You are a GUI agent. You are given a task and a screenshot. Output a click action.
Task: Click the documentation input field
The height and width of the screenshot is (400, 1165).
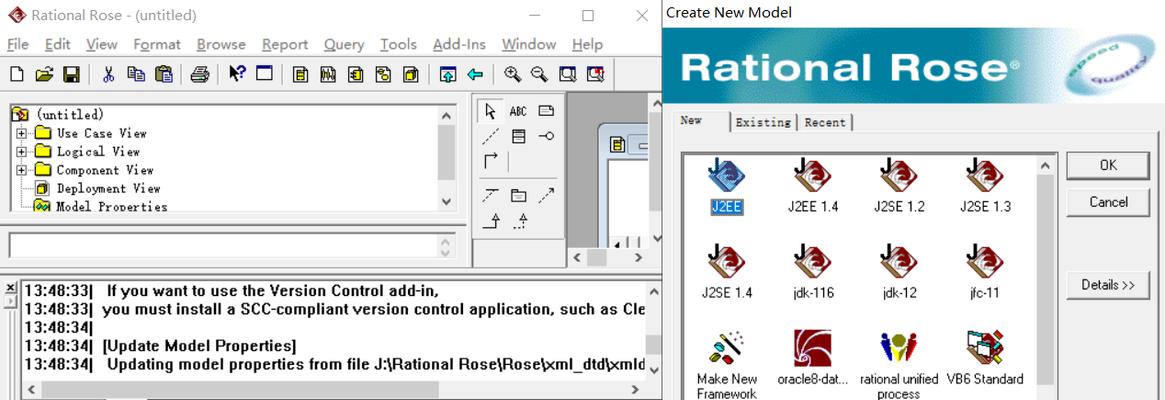click(x=223, y=246)
